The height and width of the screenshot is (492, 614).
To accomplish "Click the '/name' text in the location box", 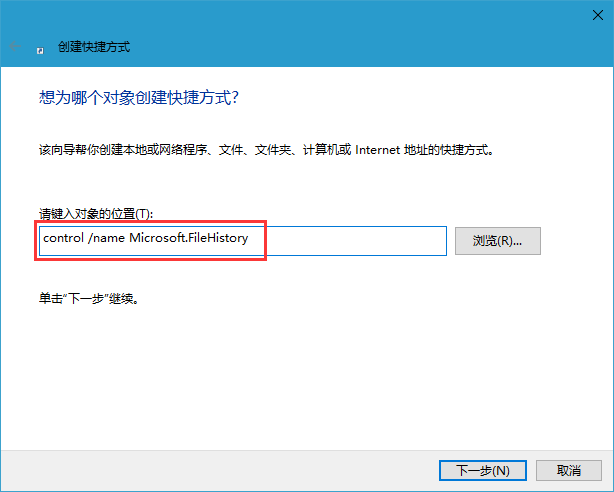I will click(108, 239).
